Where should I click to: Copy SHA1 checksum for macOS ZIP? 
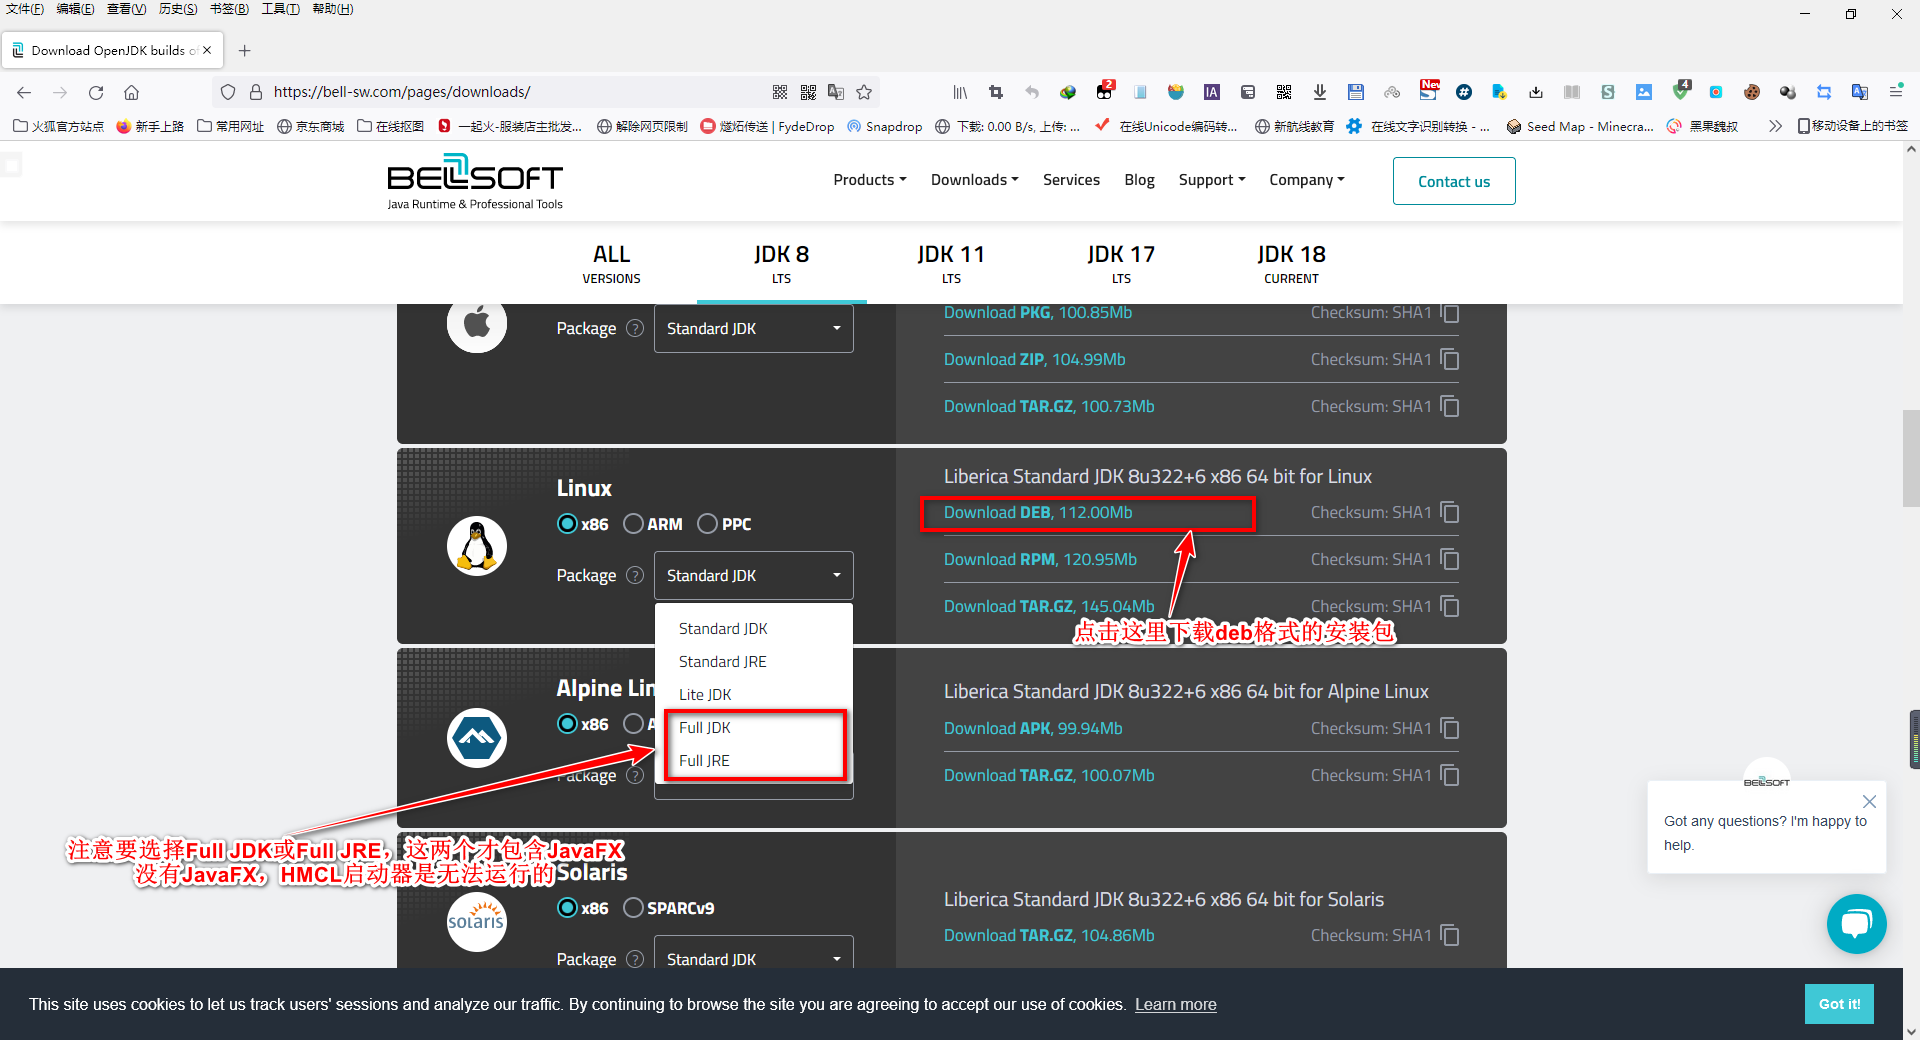(1450, 359)
